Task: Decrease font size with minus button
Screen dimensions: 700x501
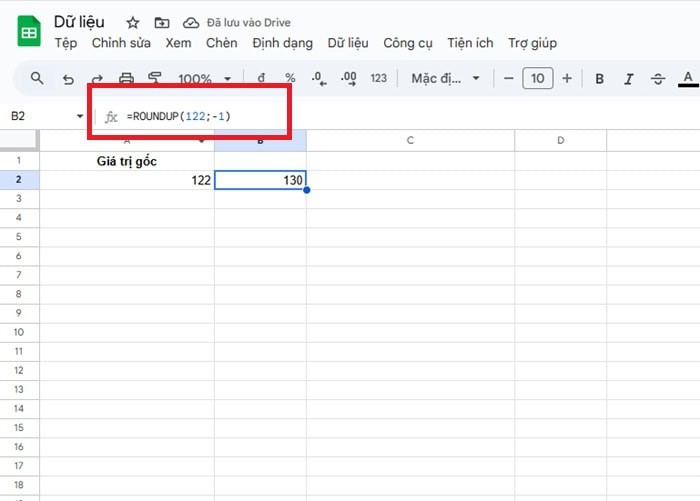Action: point(508,79)
